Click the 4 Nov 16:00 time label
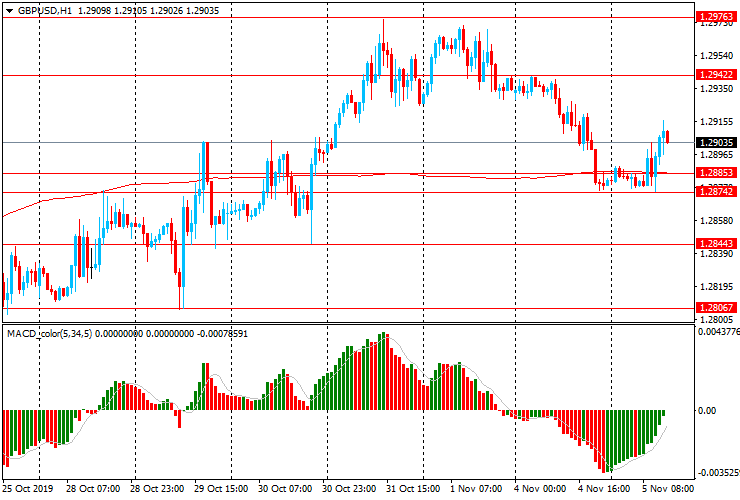The width and height of the screenshot is (740, 500). tap(603, 490)
